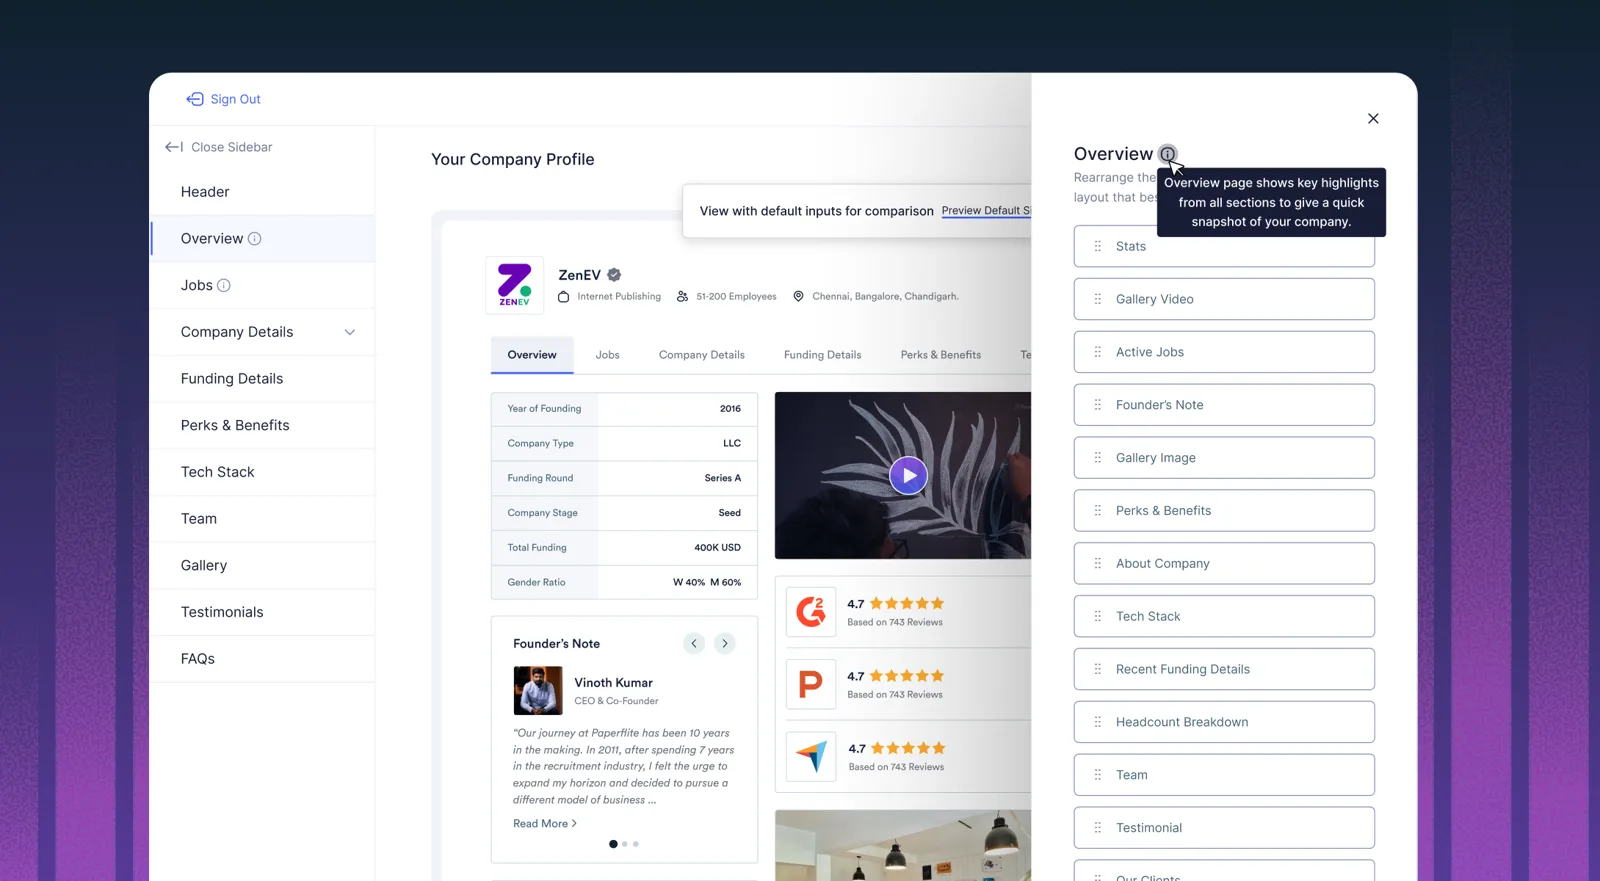Viewport: 1600px width, 881px height.
Task: Grab the drag handle on Stats row
Action: coord(1097,246)
